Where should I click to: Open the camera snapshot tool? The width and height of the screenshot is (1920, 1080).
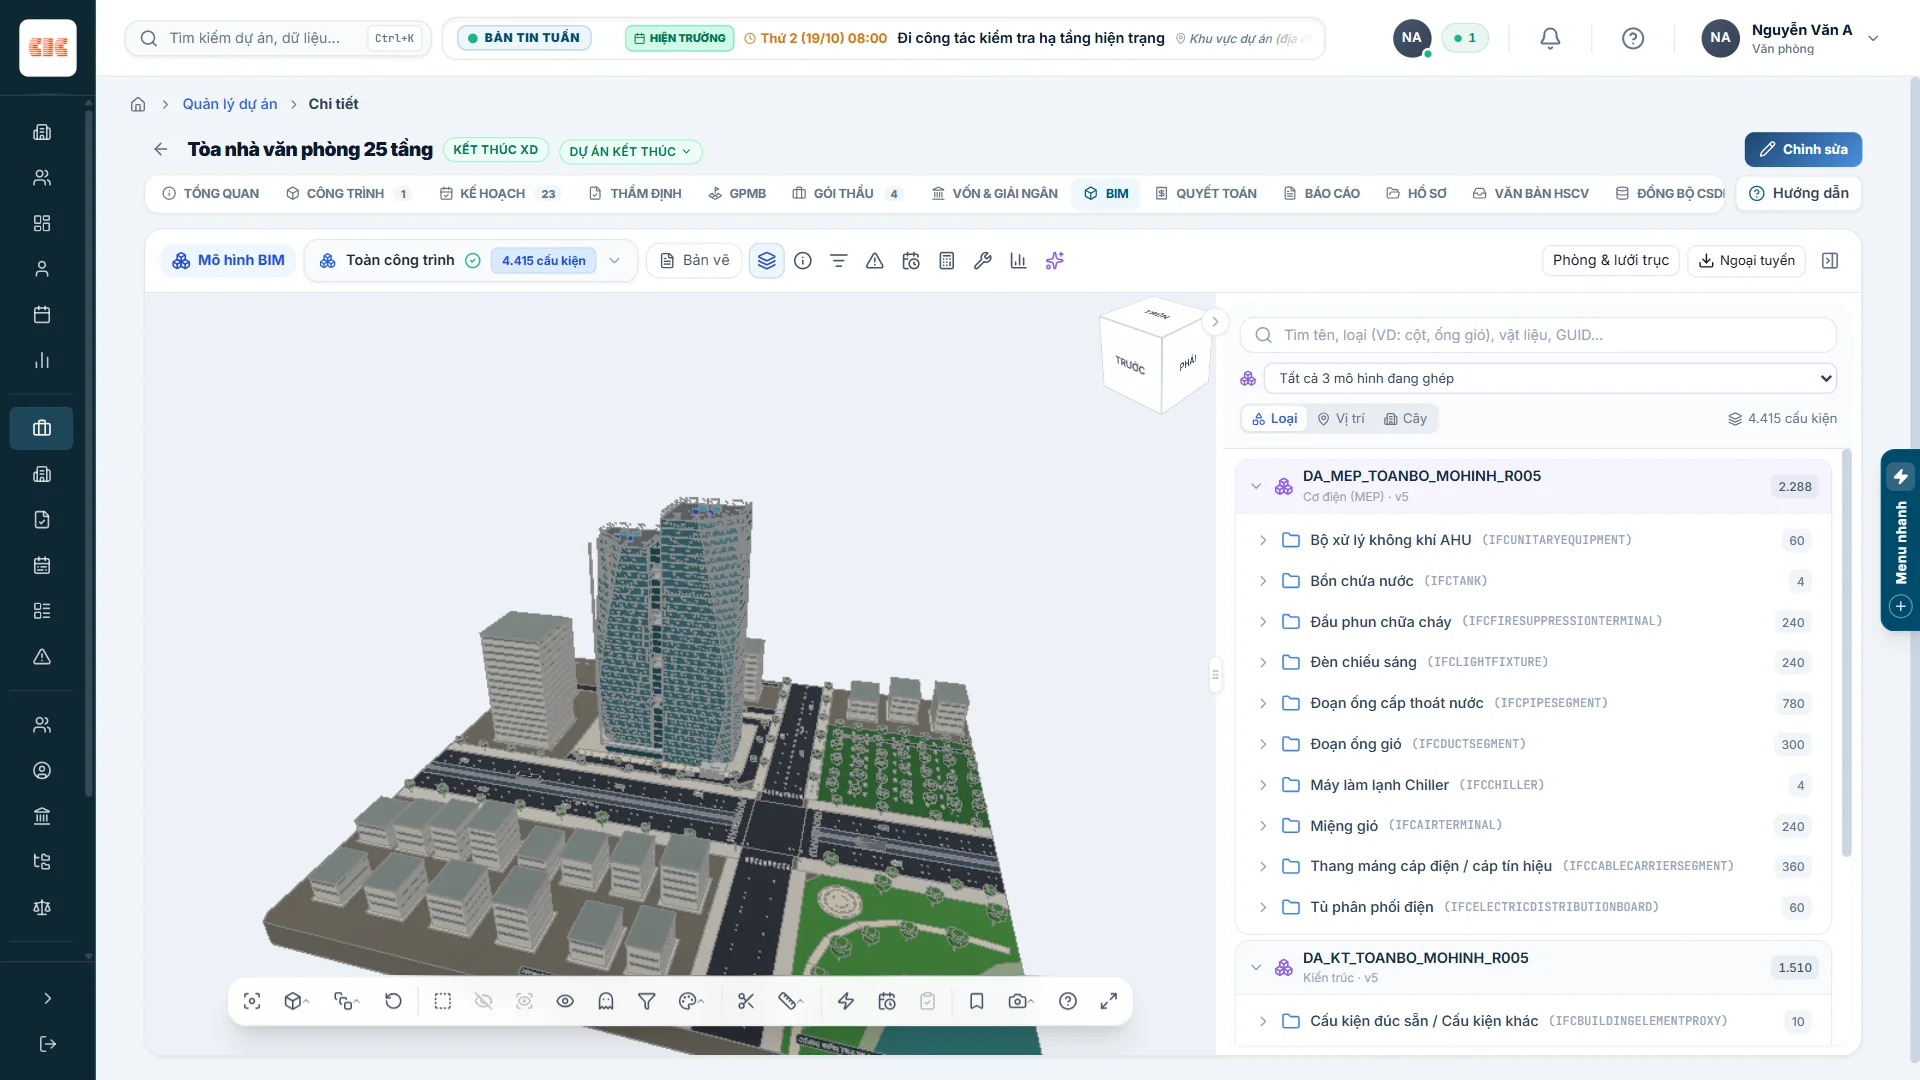[1019, 1001]
